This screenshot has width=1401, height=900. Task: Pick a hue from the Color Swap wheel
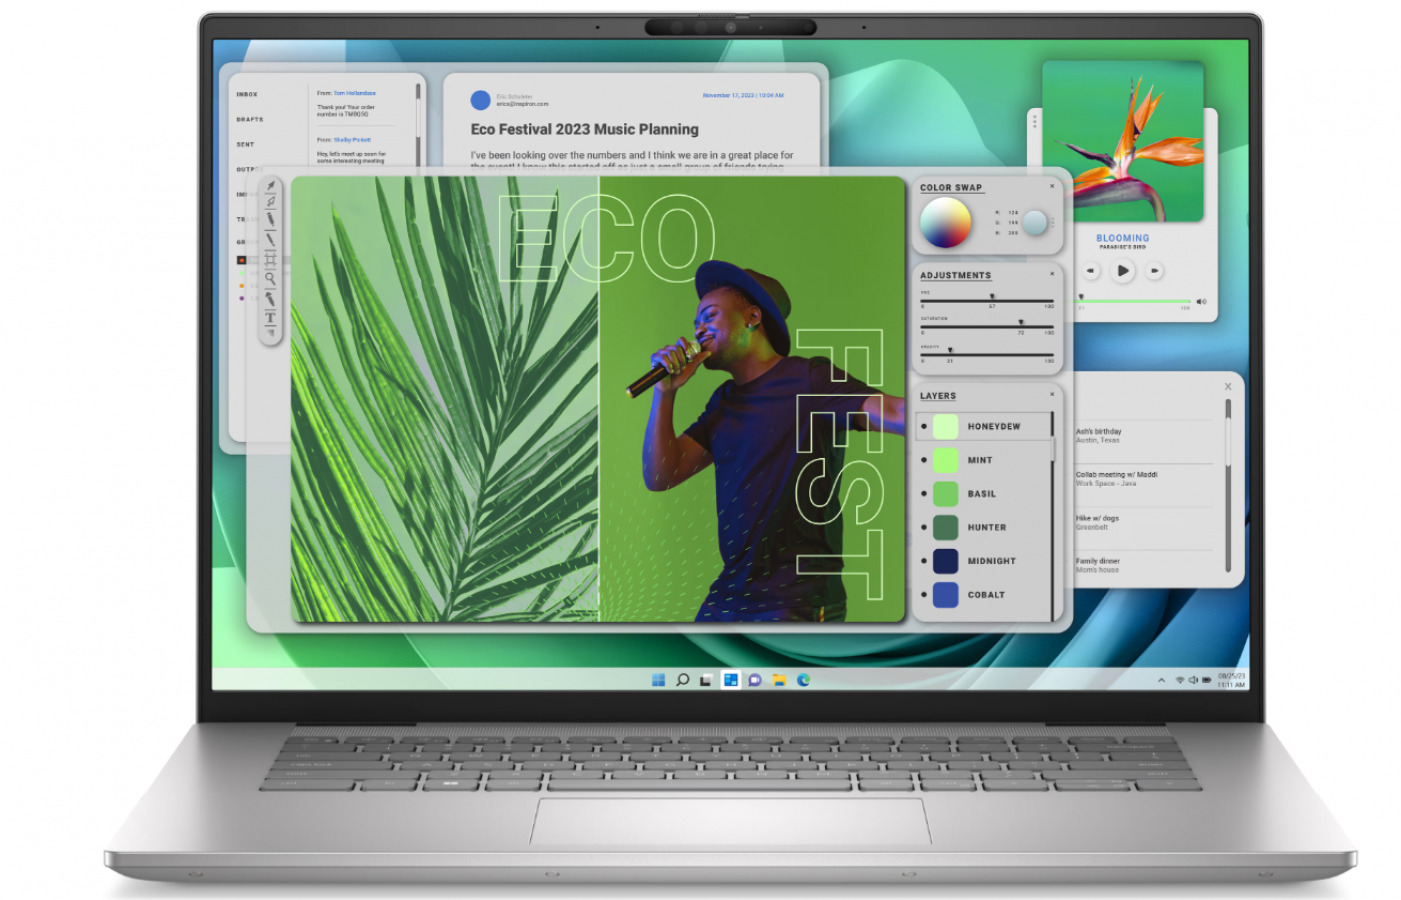pos(945,222)
